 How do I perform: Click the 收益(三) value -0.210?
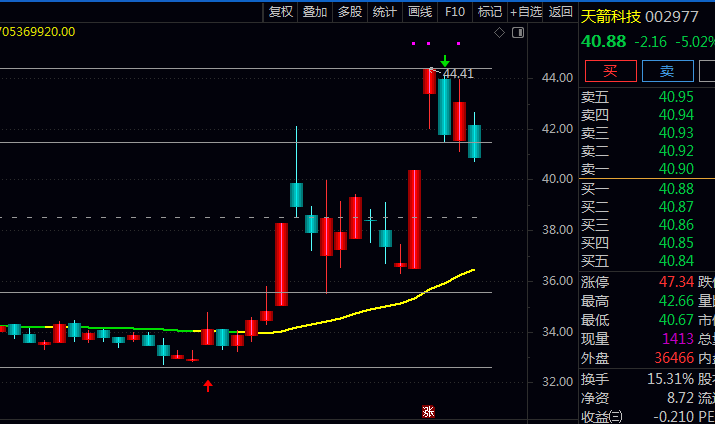click(x=674, y=417)
